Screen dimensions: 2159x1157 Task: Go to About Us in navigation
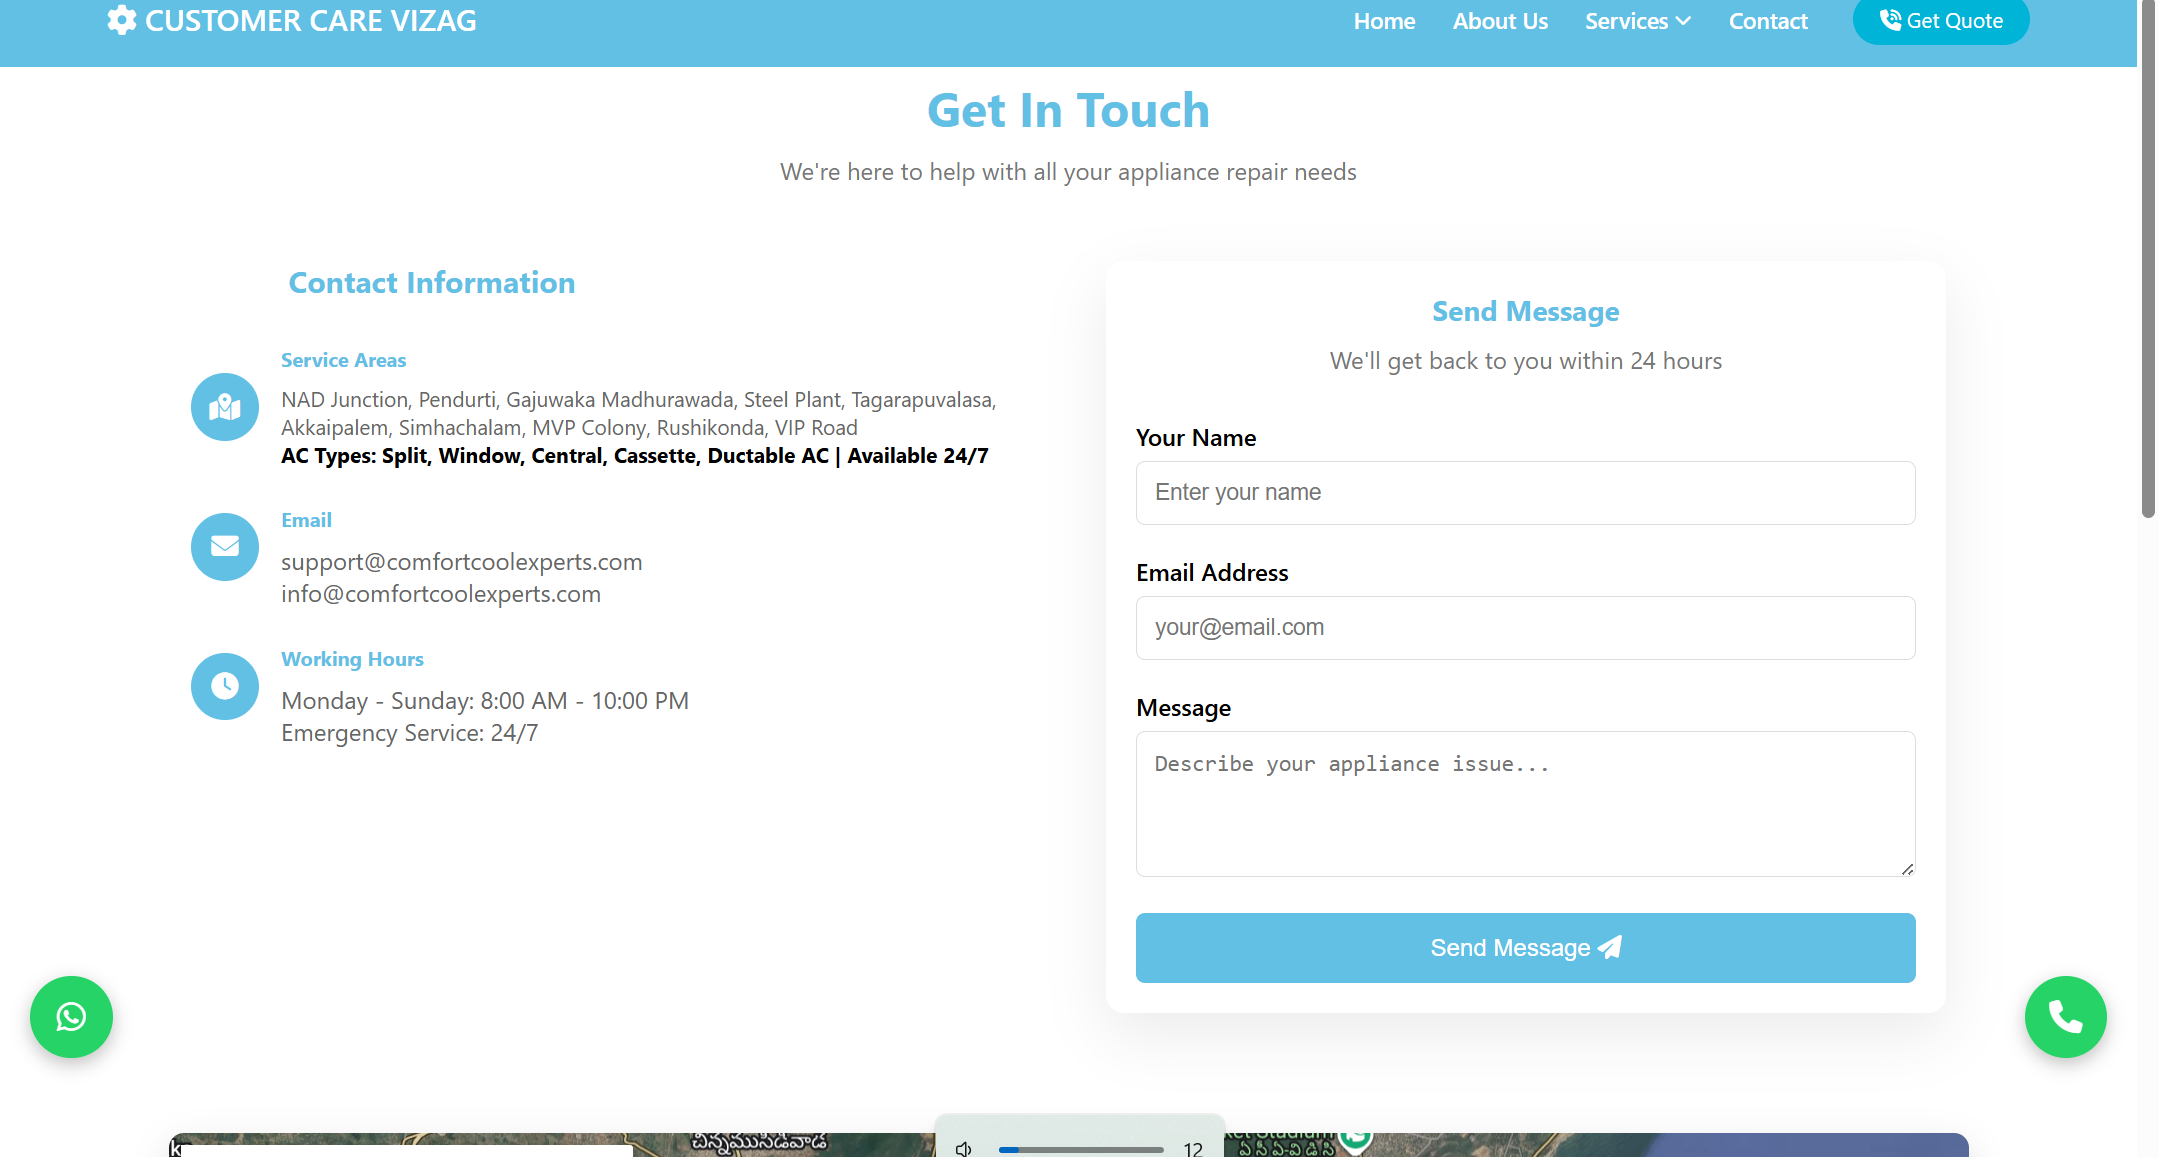pyautogui.click(x=1500, y=21)
